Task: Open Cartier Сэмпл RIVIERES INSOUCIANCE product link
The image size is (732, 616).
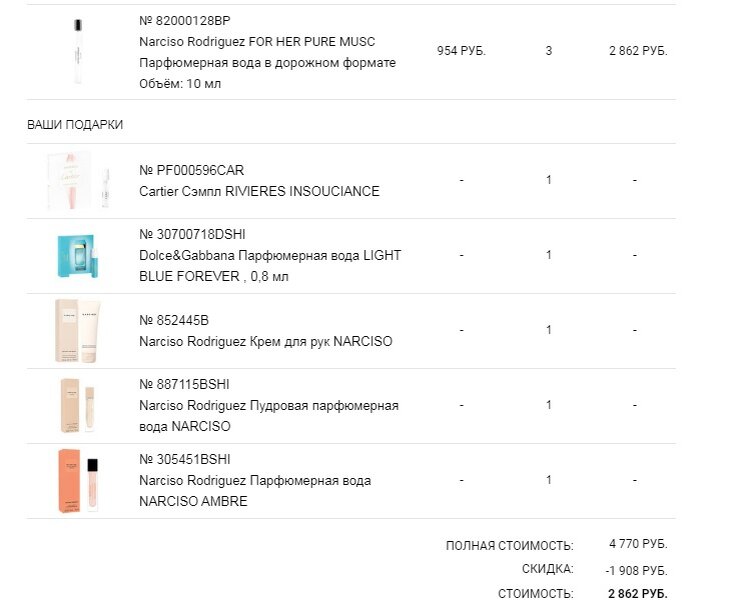Action: click(x=259, y=191)
